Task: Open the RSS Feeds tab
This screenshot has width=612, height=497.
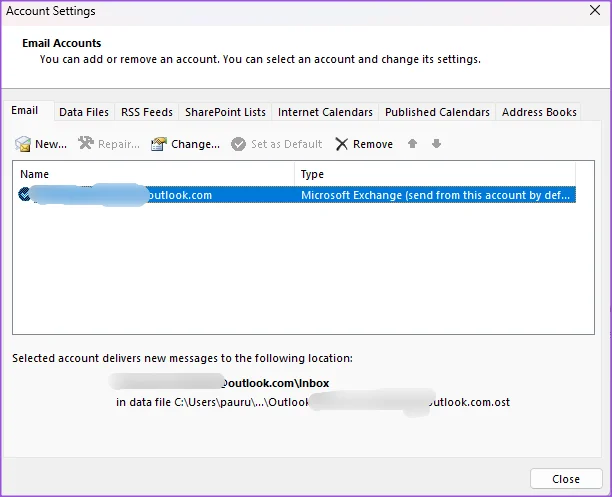Action: point(147,112)
